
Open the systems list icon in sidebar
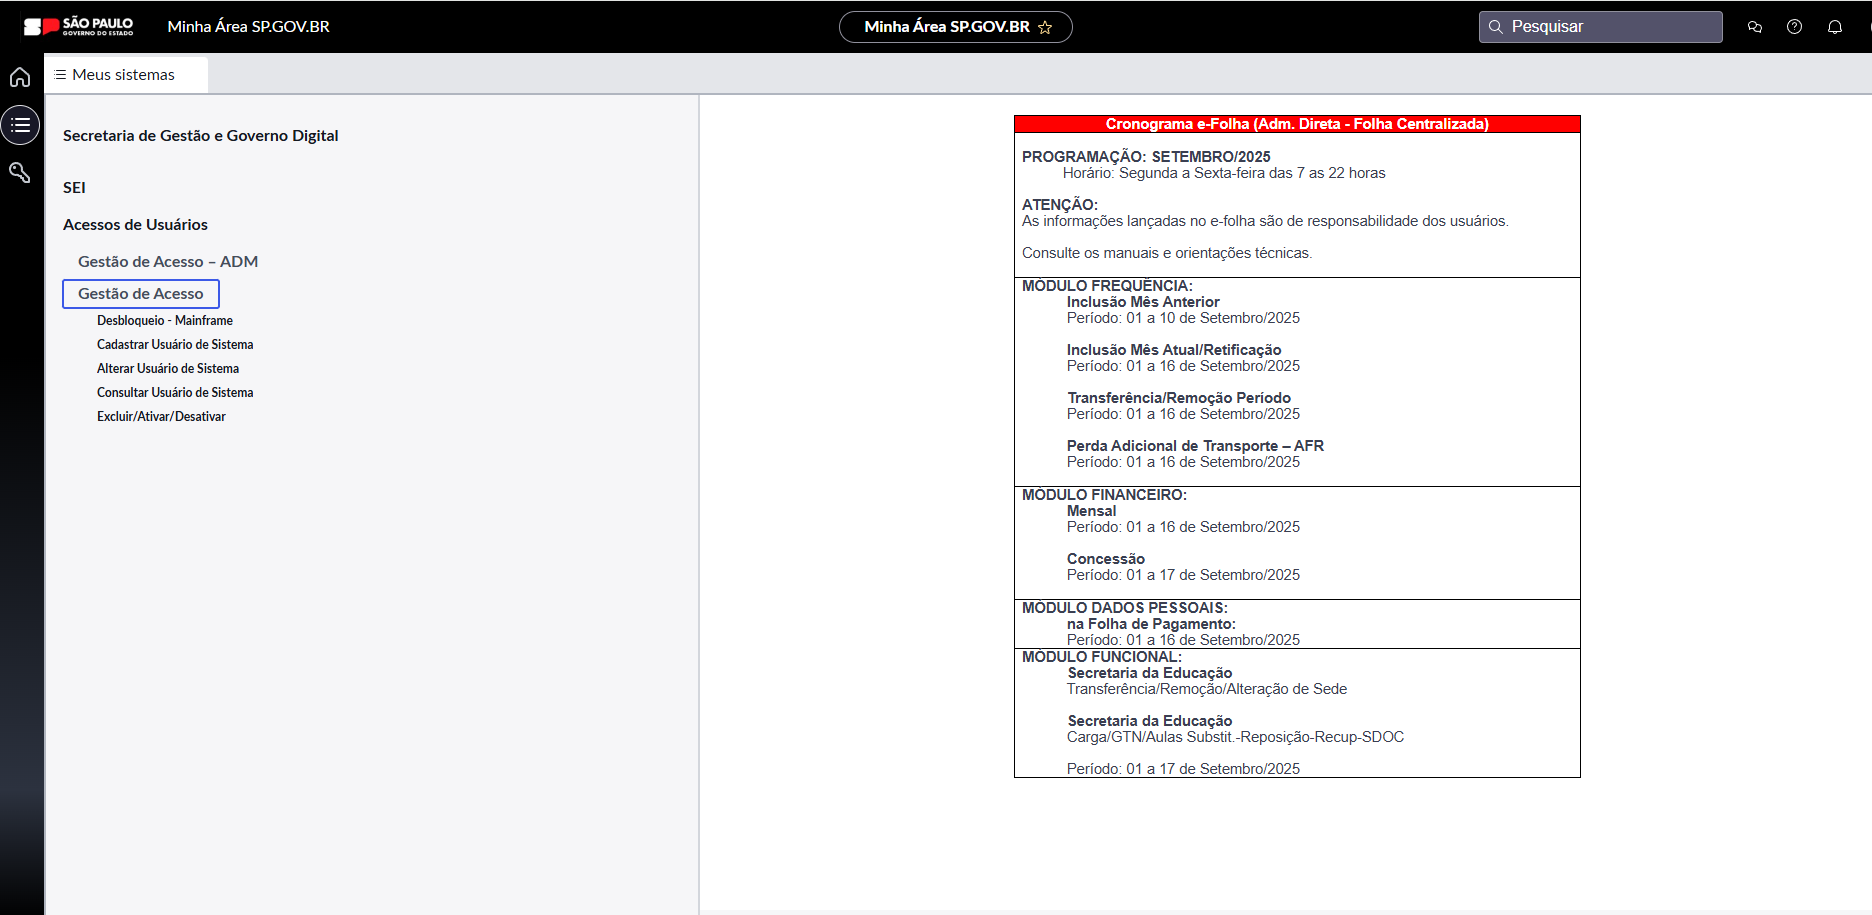click(20, 125)
